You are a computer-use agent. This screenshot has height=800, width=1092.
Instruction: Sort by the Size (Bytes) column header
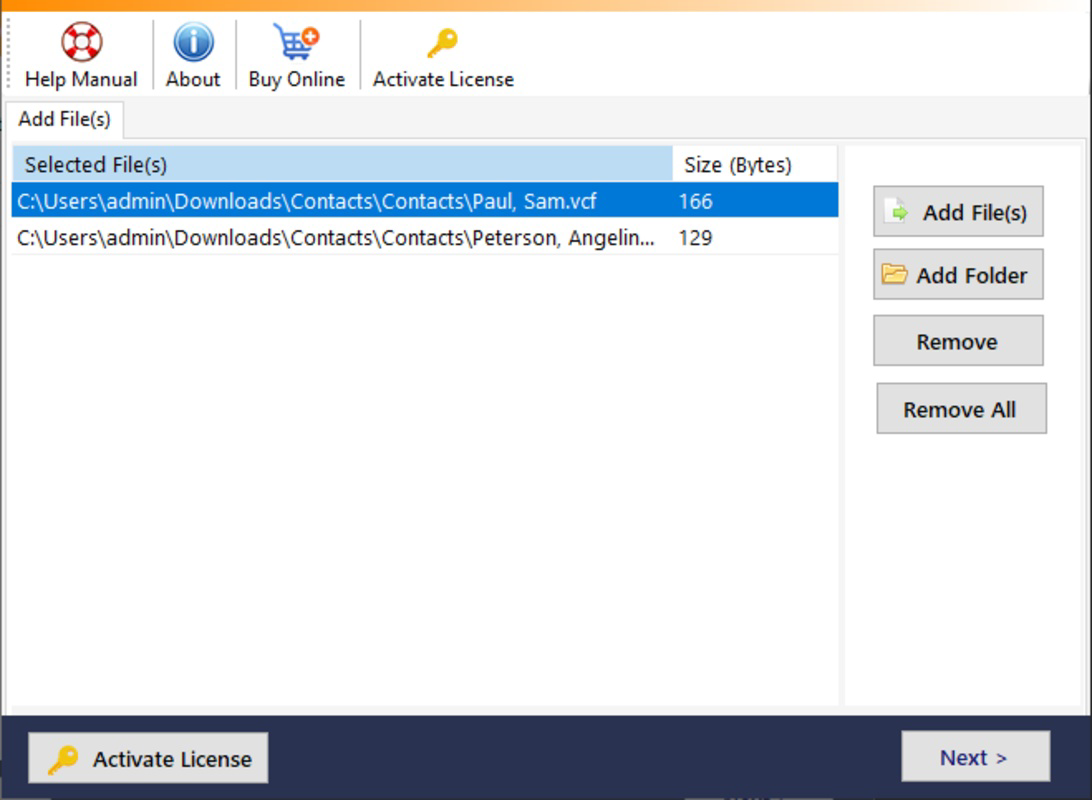coord(755,164)
